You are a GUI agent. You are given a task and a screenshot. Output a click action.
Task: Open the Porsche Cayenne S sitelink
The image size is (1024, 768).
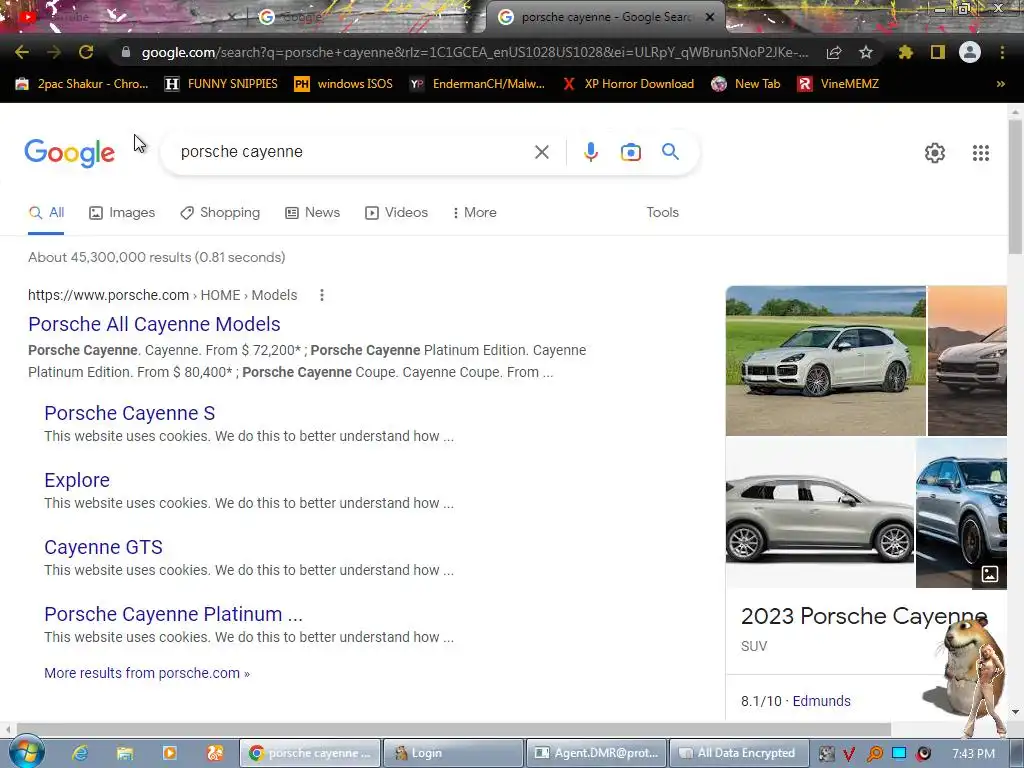click(x=129, y=413)
